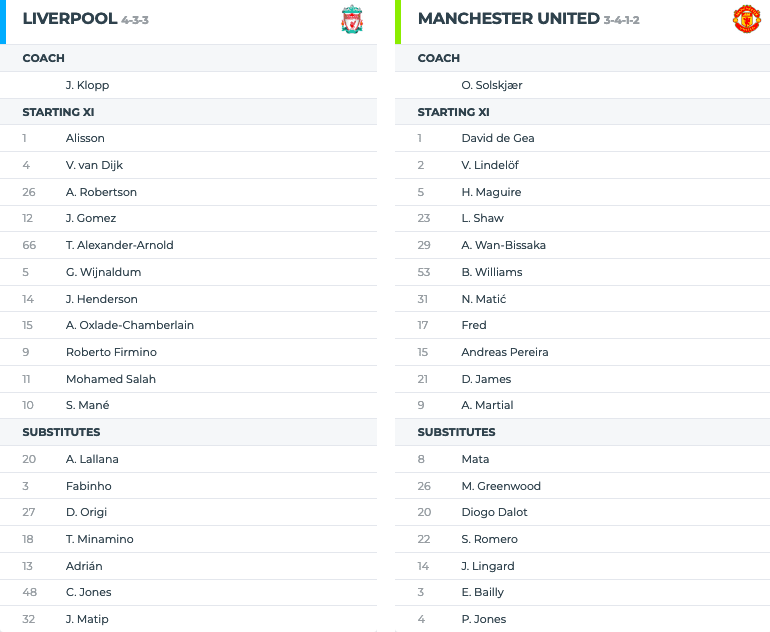770x632 pixels.
Task: Select coach O. Solskjær
Action: pyautogui.click(x=492, y=85)
